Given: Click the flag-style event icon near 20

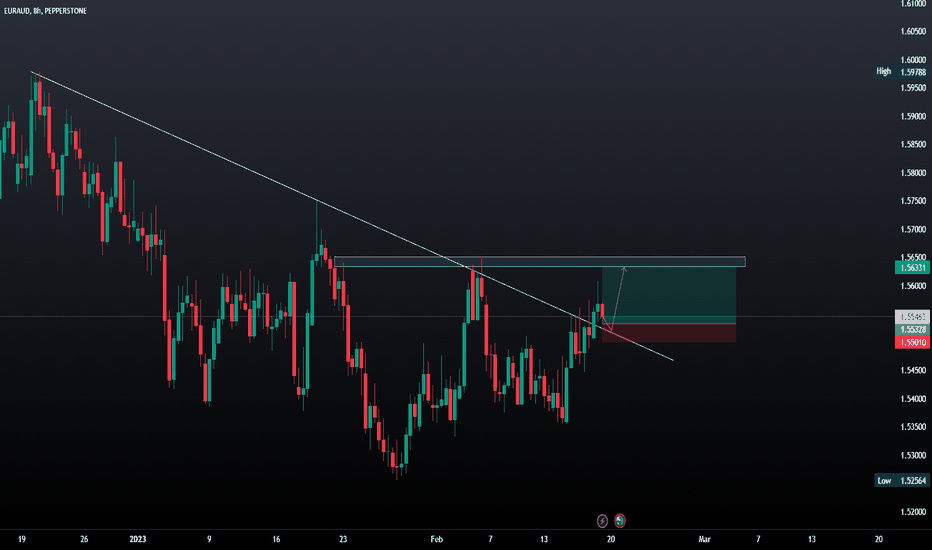Looking at the screenshot, I should click(619, 521).
